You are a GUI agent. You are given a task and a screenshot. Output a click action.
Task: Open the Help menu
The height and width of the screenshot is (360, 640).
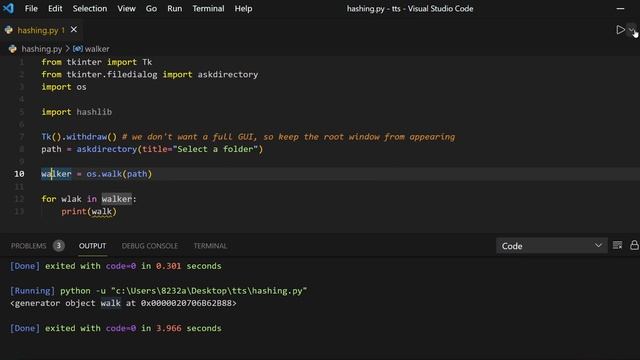pyautogui.click(x=243, y=9)
